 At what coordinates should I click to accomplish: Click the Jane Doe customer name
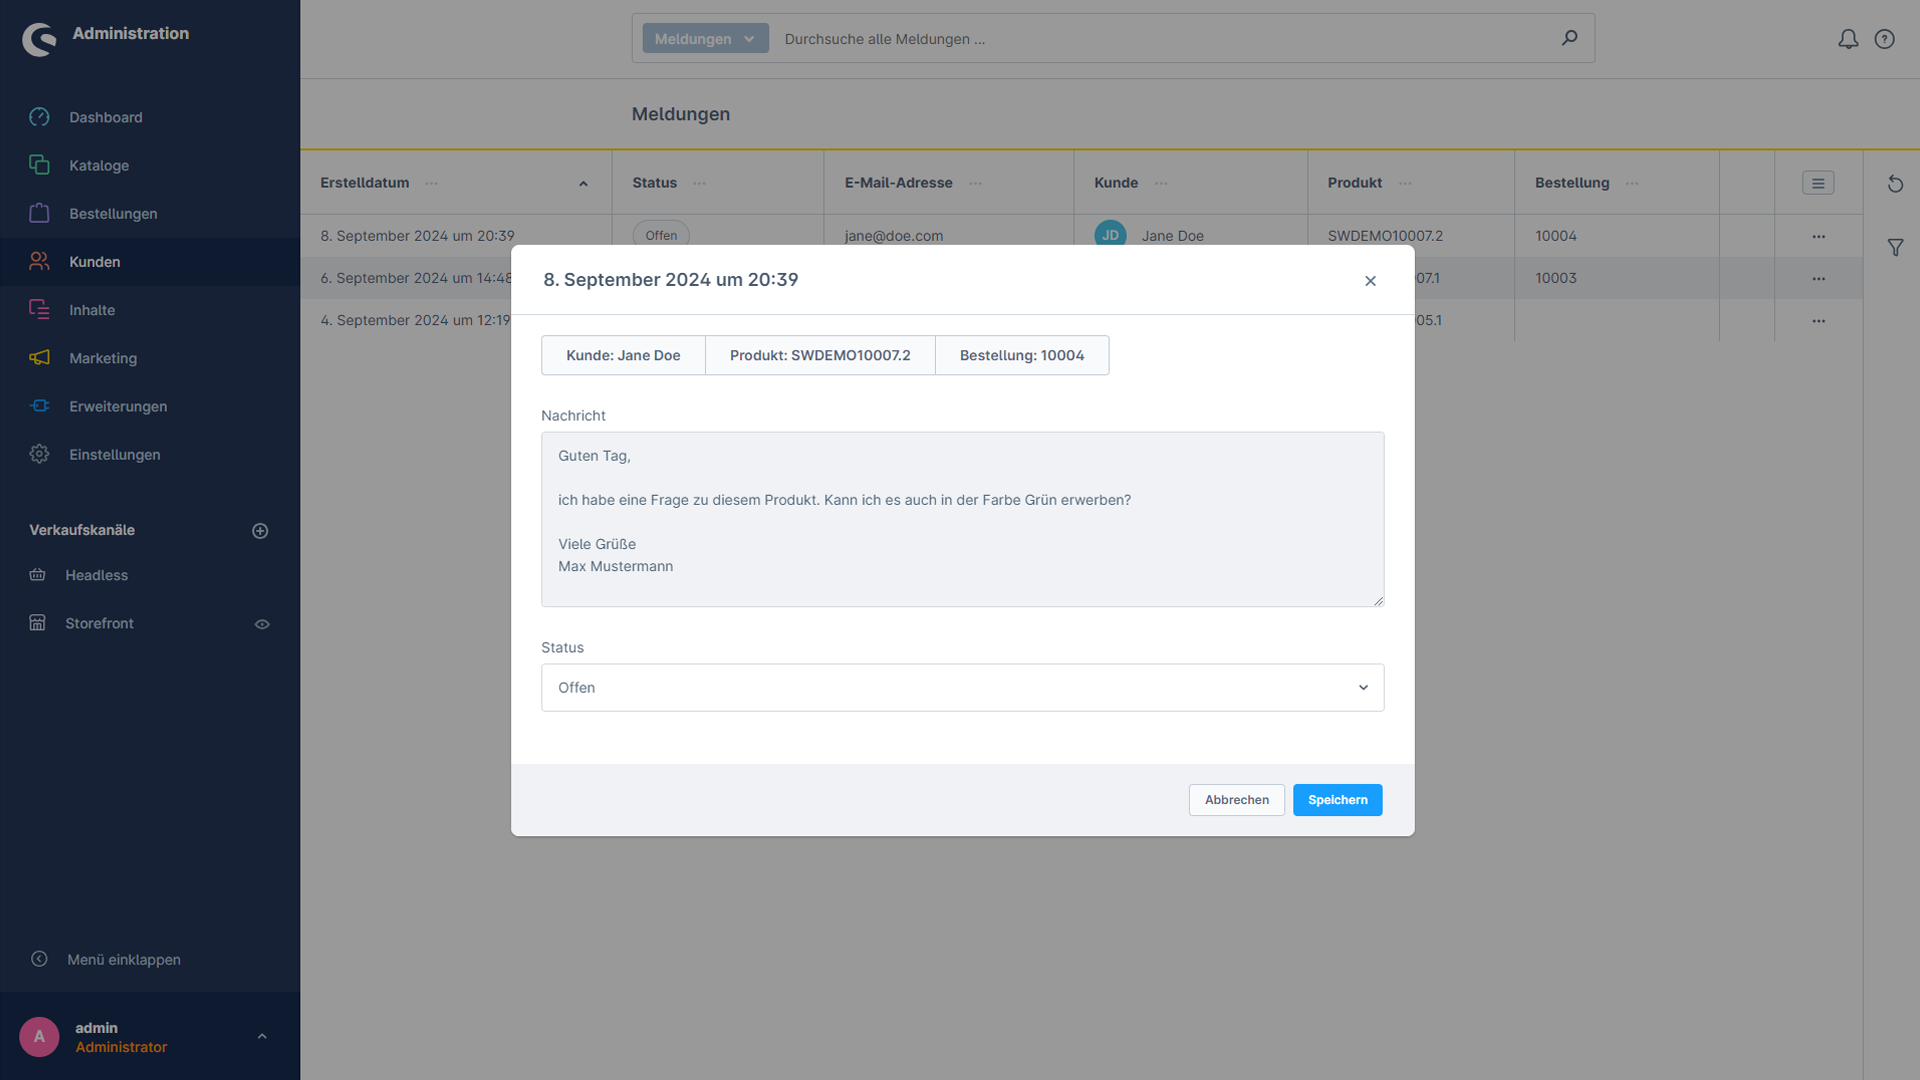pos(1172,236)
